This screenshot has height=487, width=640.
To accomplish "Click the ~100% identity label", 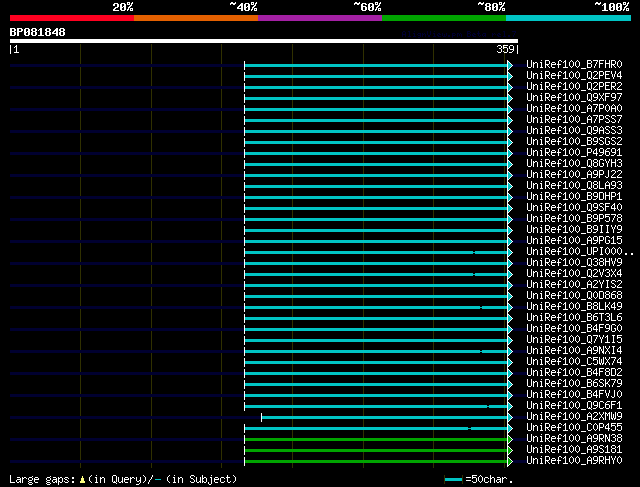I will pyautogui.click(x=612, y=7).
